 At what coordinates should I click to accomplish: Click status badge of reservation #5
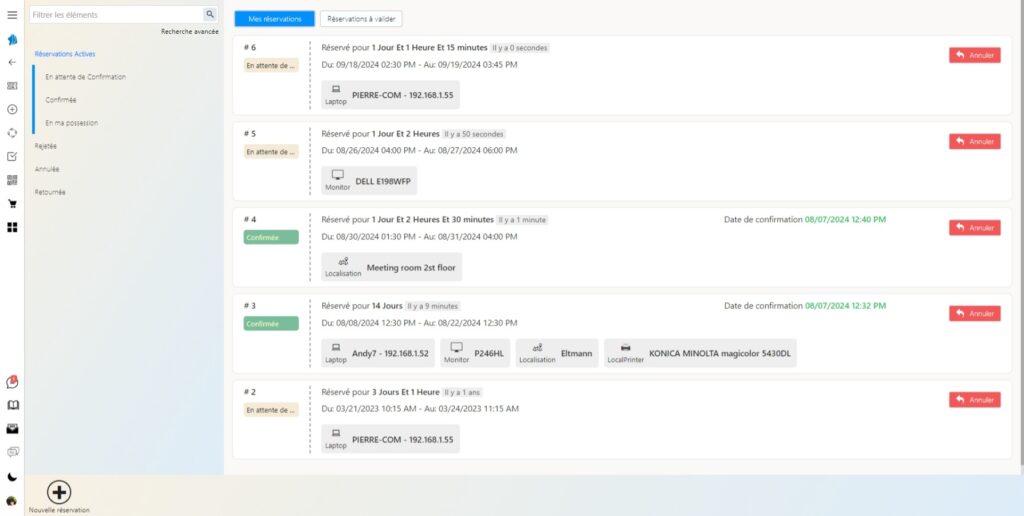[x=271, y=152]
